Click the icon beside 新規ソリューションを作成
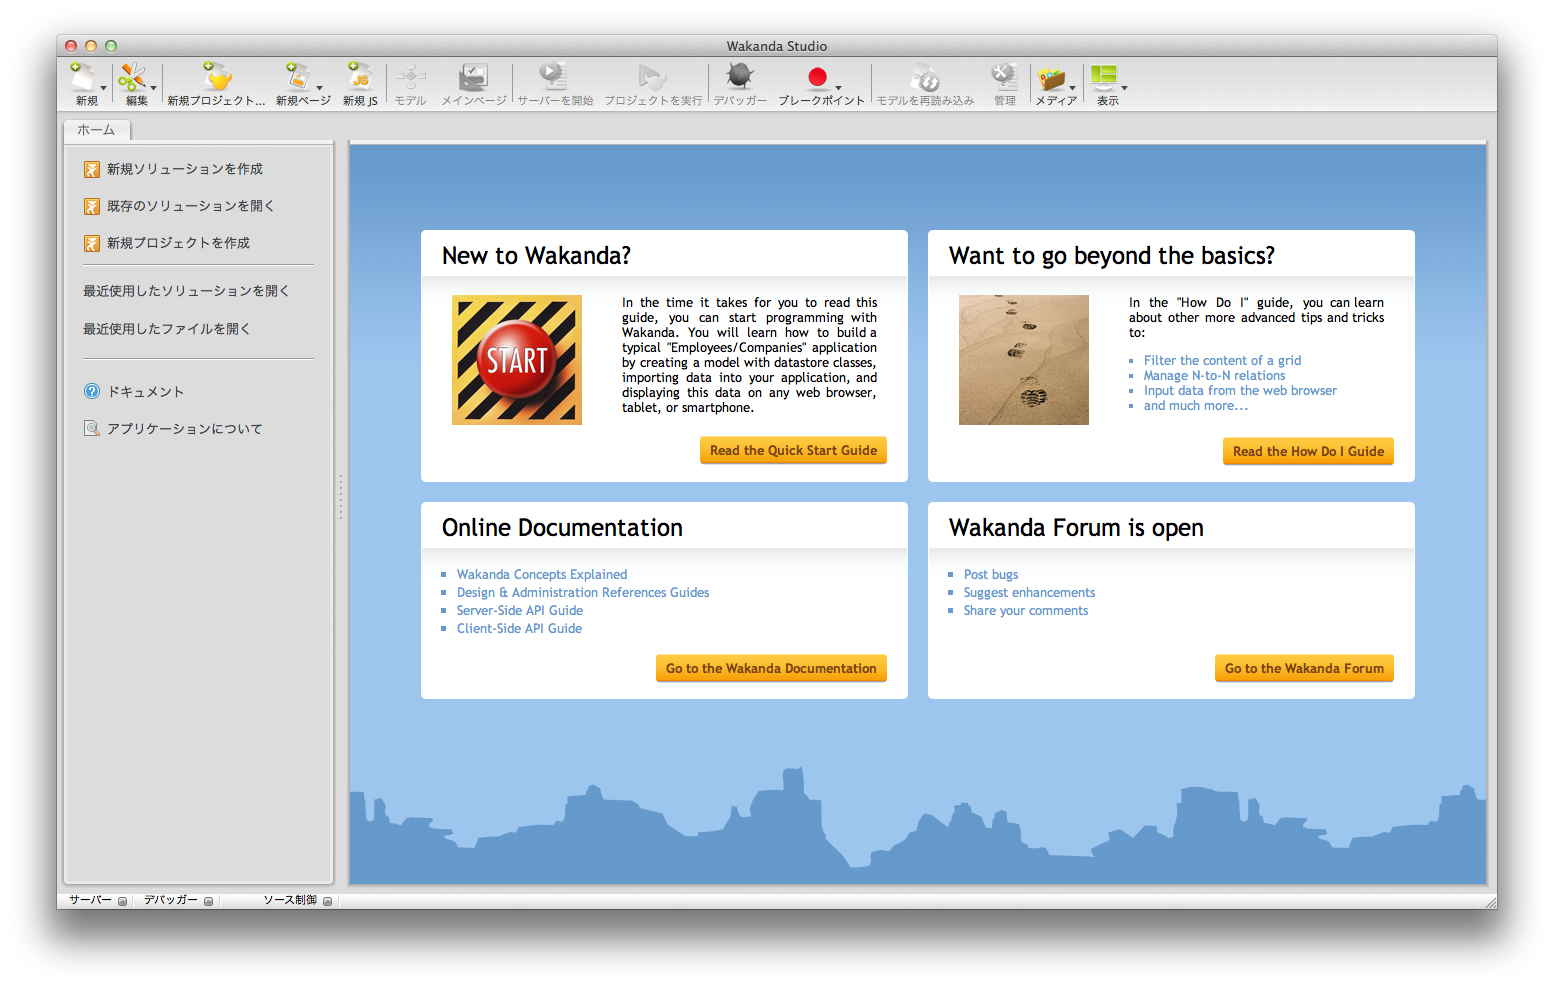 92,170
